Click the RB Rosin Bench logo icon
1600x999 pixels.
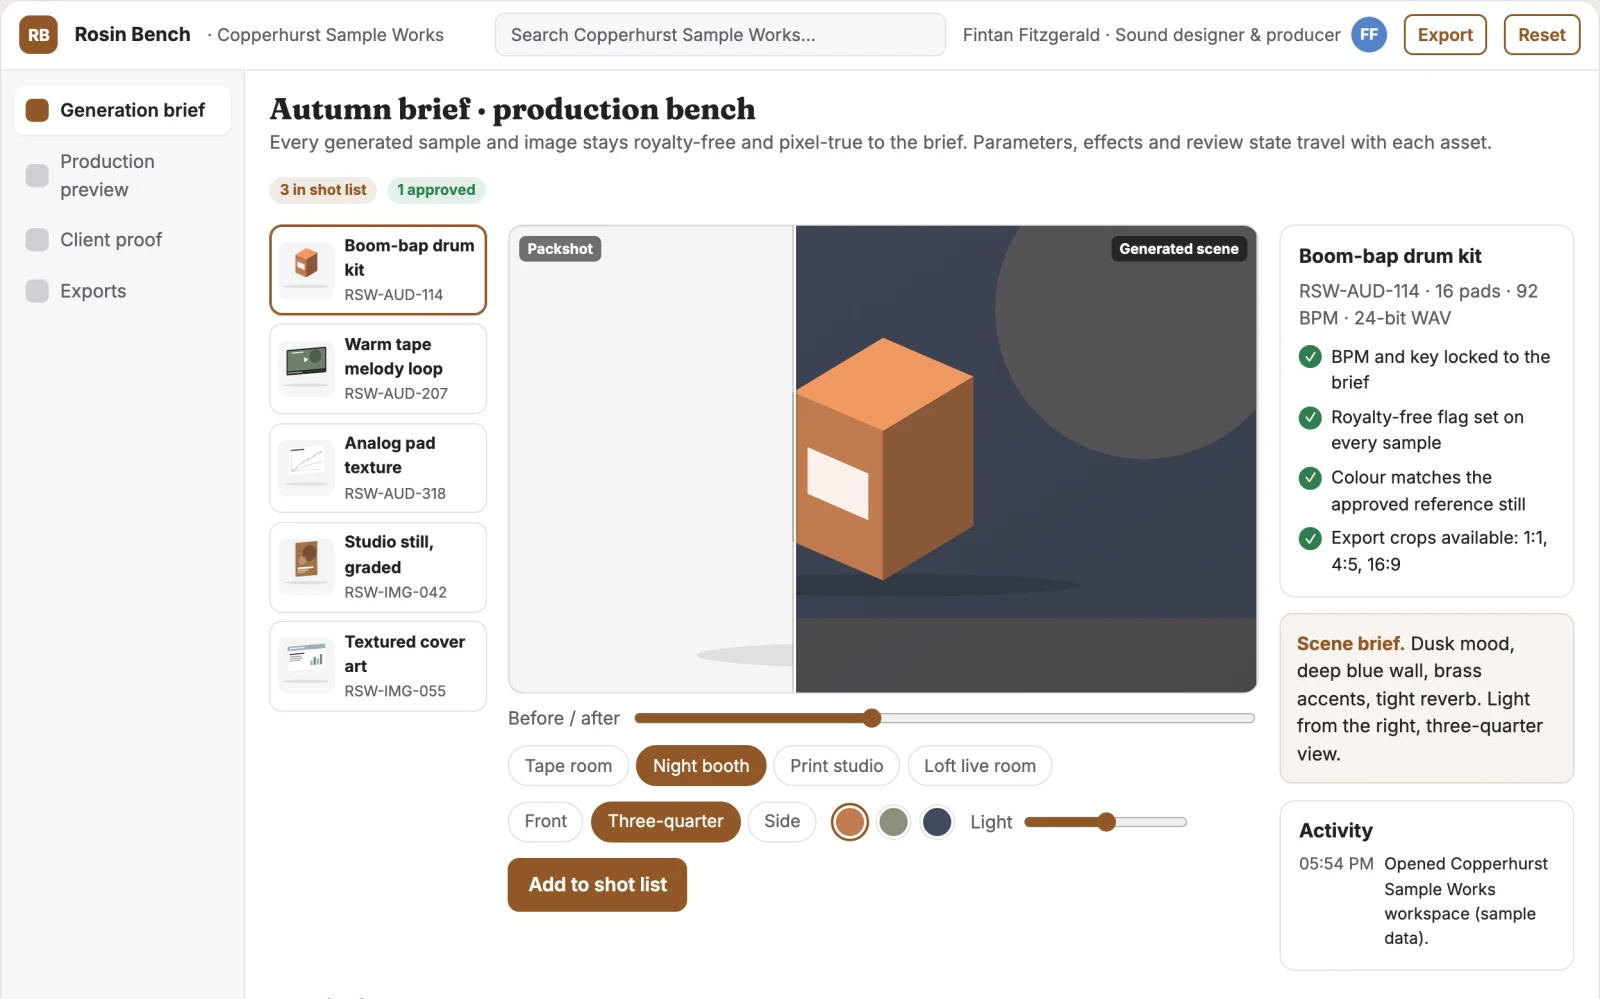click(38, 35)
